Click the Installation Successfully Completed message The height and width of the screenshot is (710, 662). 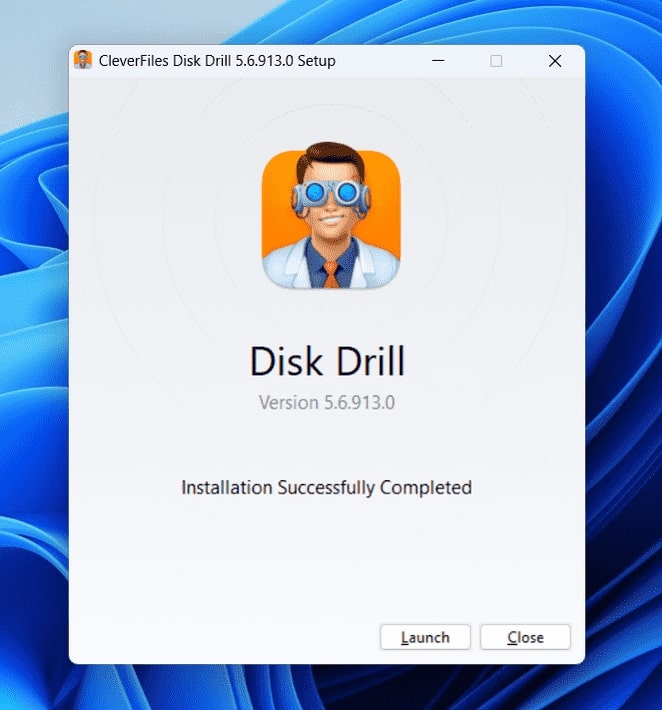(x=326, y=488)
